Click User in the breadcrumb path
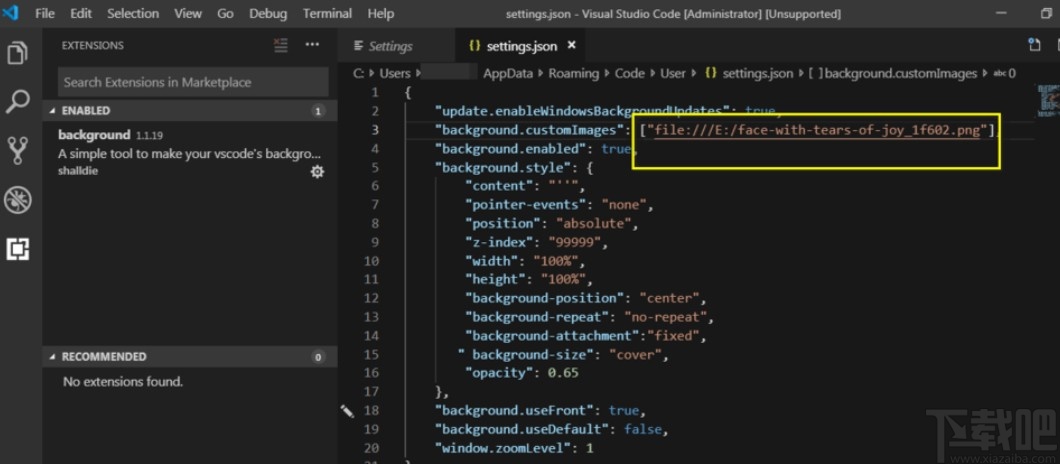Image resolution: width=1060 pixels, height=464 pixels. click(673, 73)
